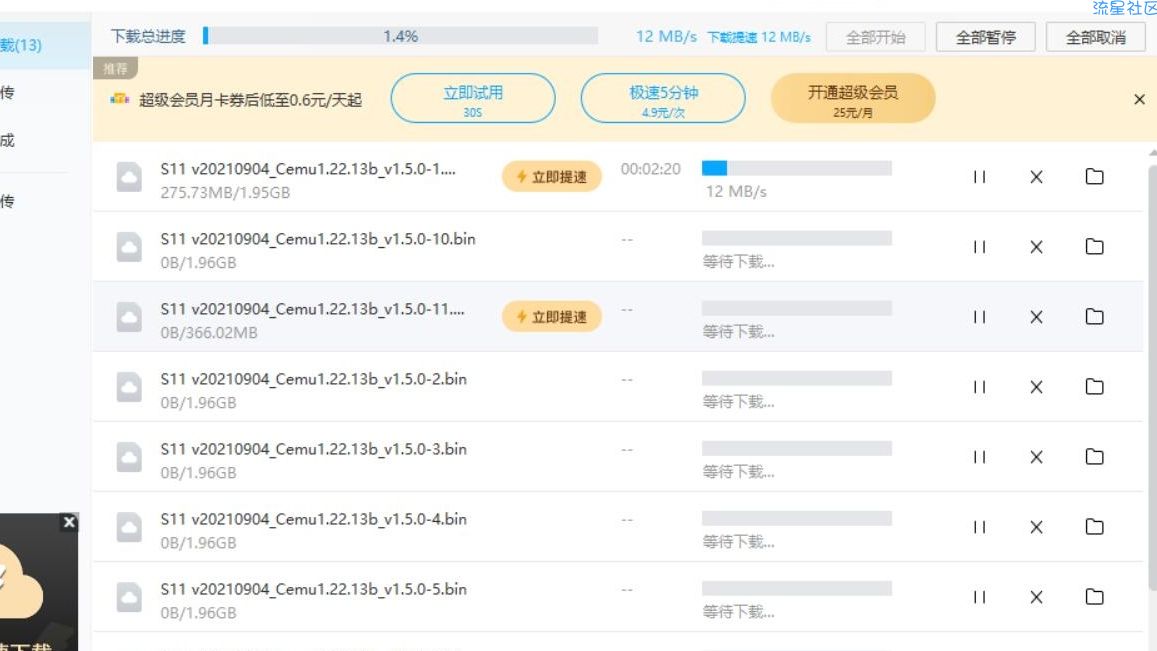Pause the Cemu1.22.13b_v1.5.0-4.bin download

(x=979, y=527)
